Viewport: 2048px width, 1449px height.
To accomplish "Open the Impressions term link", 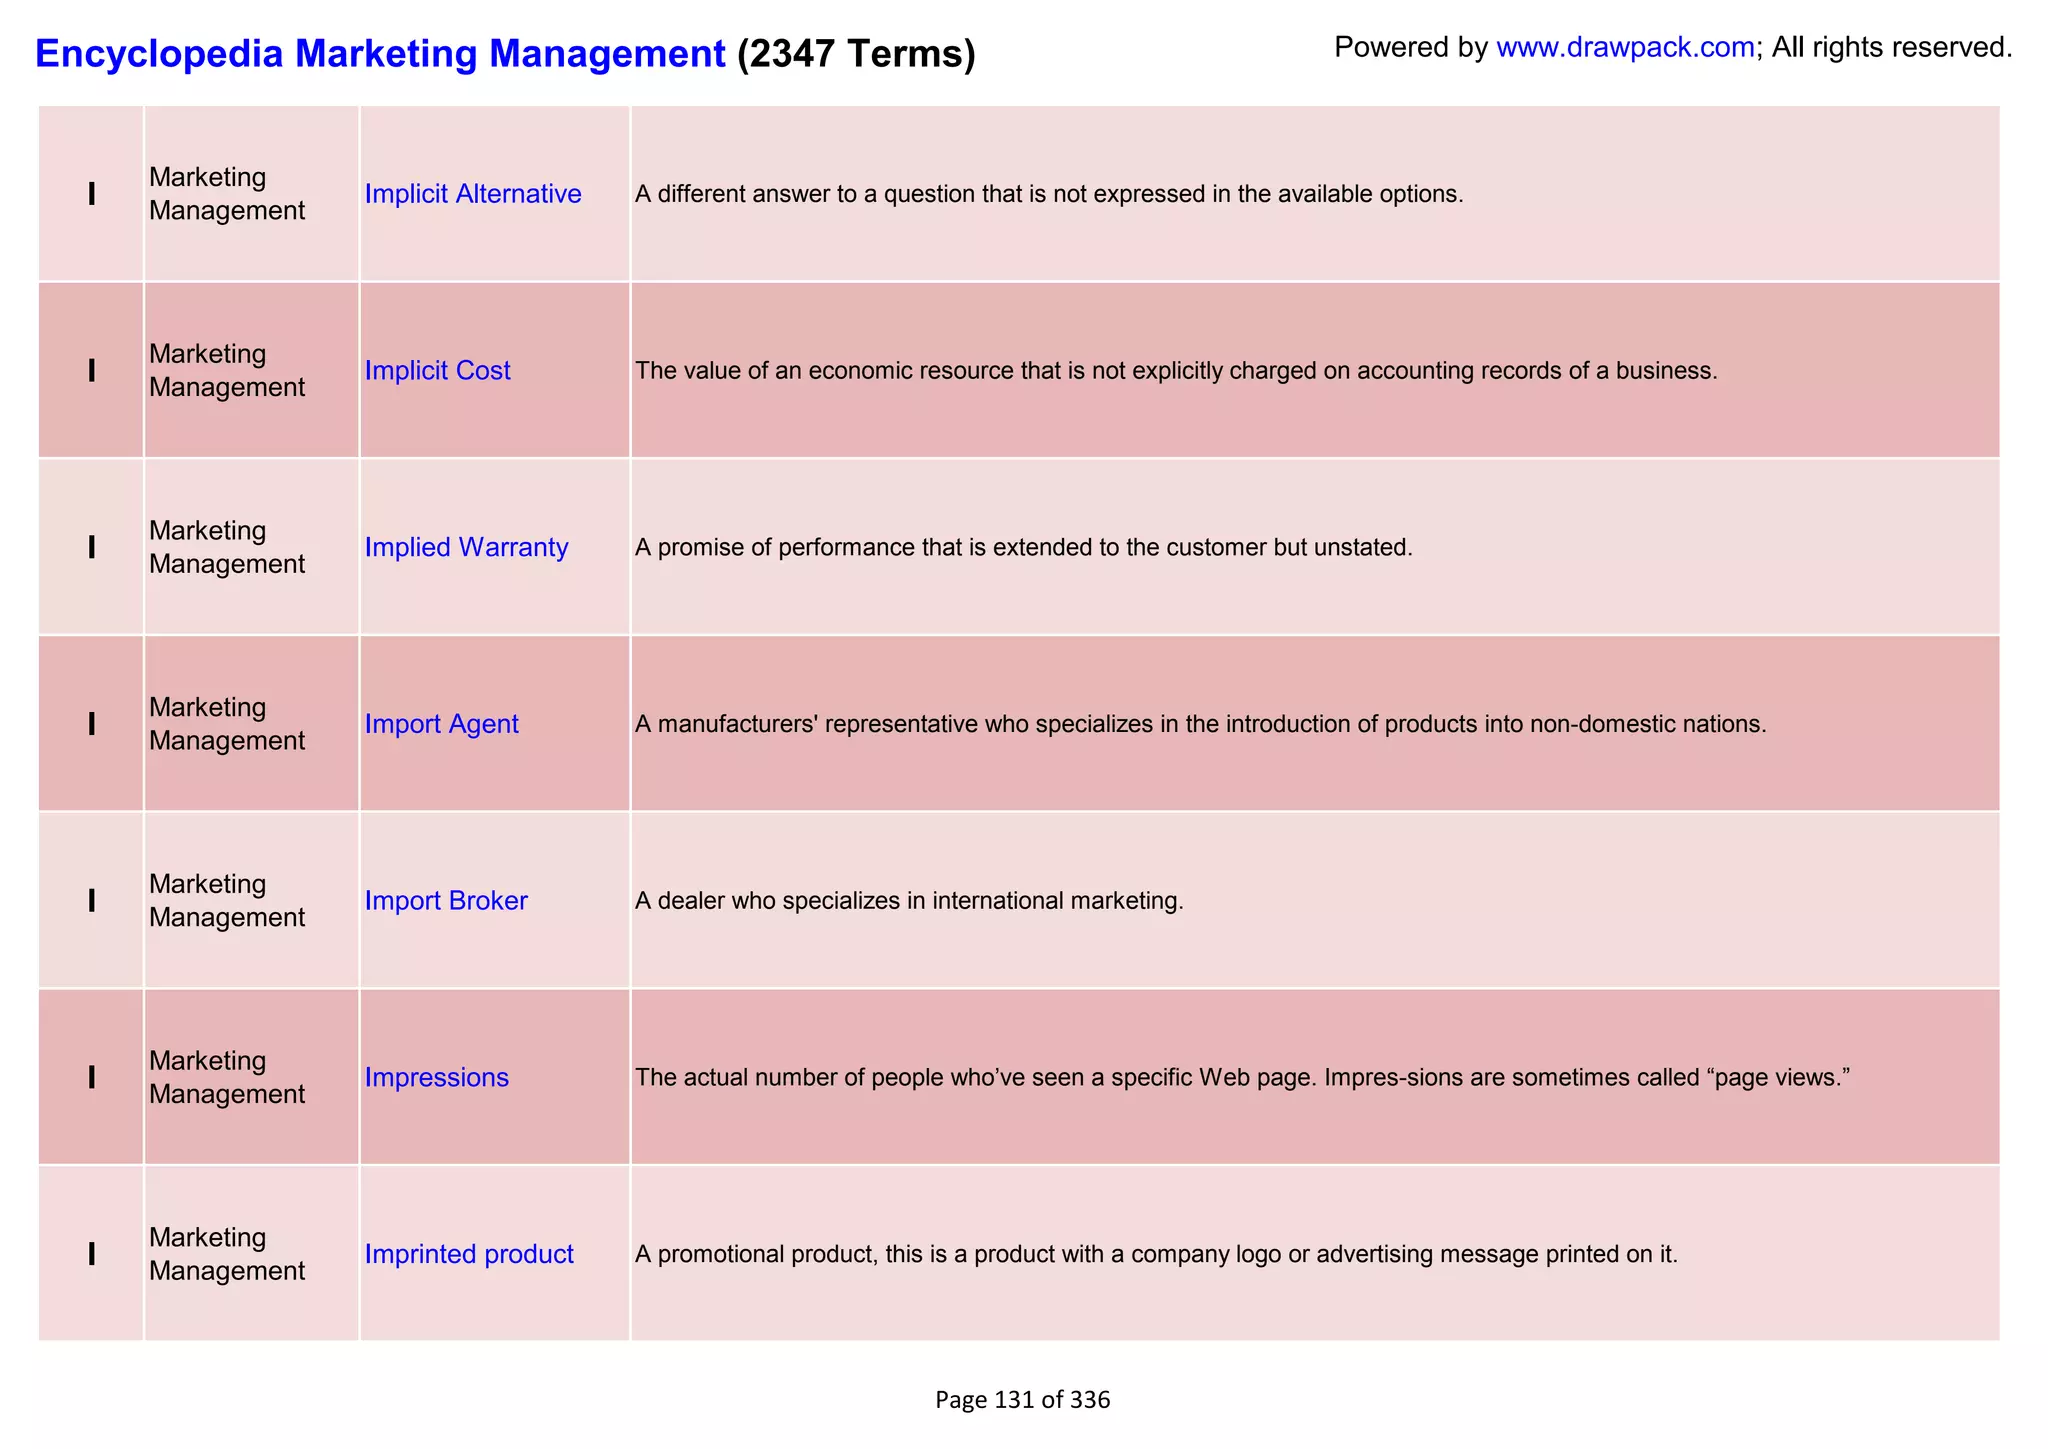I will coord(437,1077).
